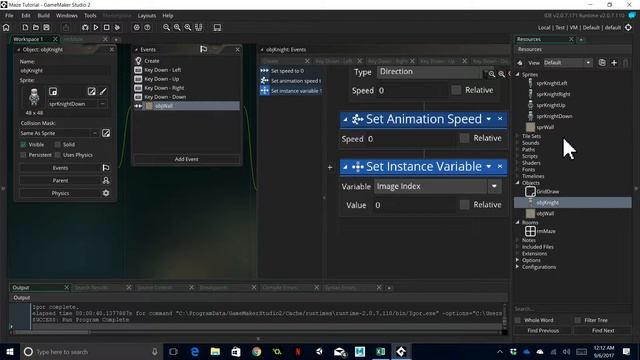Open Game Options gear in toolbar
Image resolution: width=640 pixels, height=360 pixels.
point(136,27)
